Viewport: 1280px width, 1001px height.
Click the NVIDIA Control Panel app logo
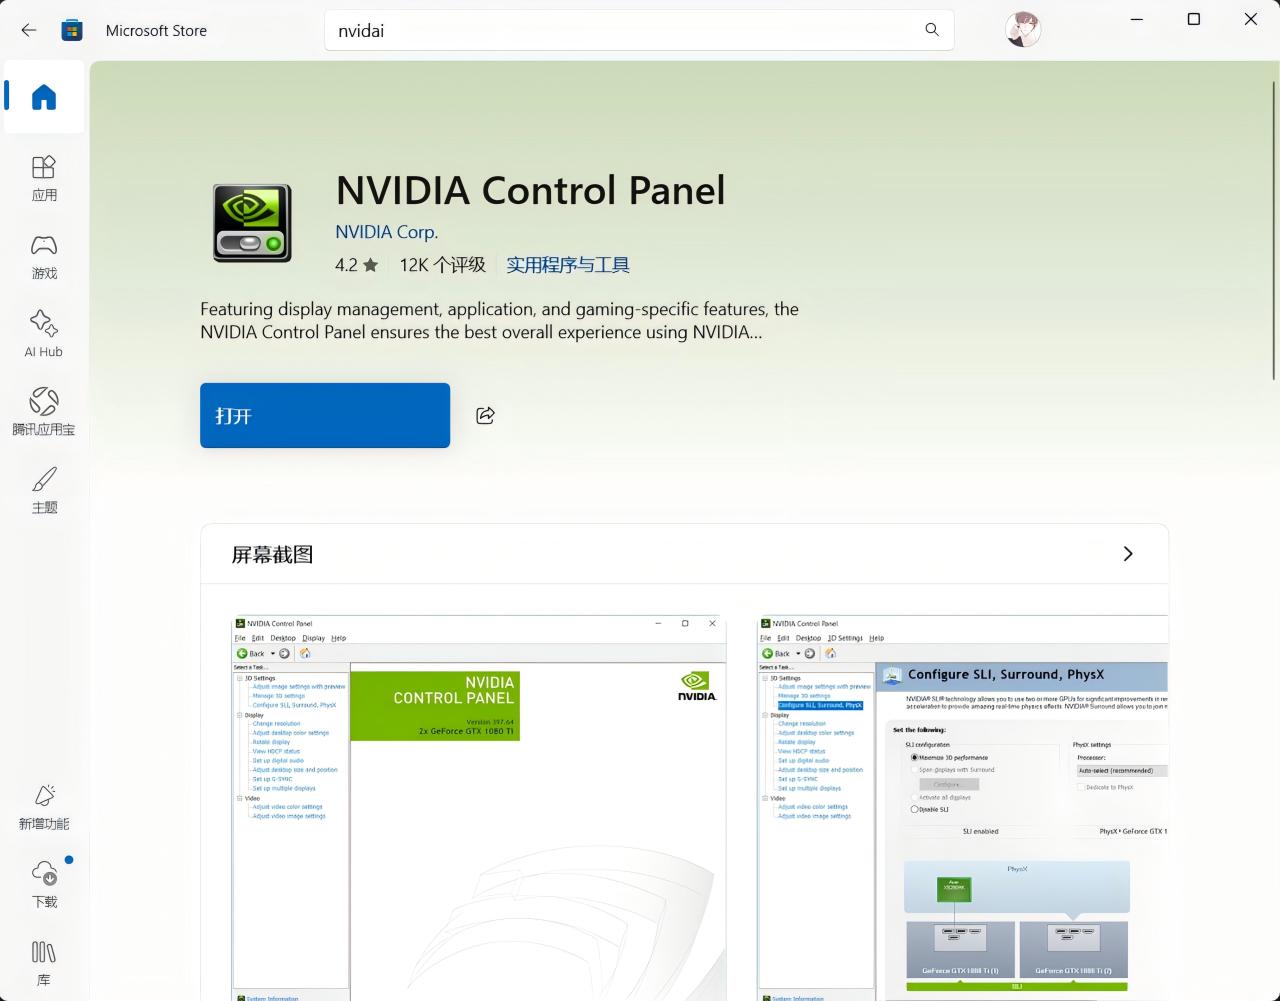(x=252, y=223)
